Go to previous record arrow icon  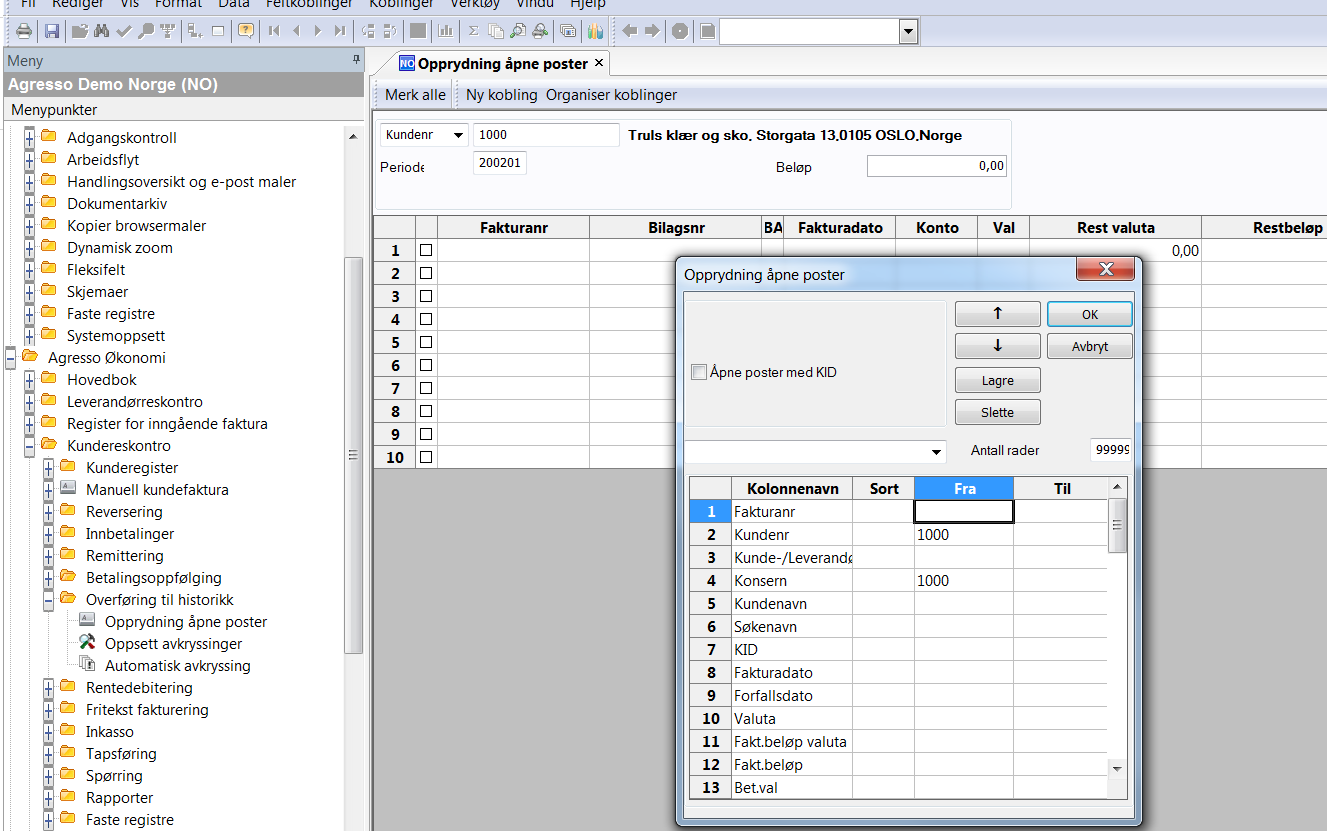296,31
